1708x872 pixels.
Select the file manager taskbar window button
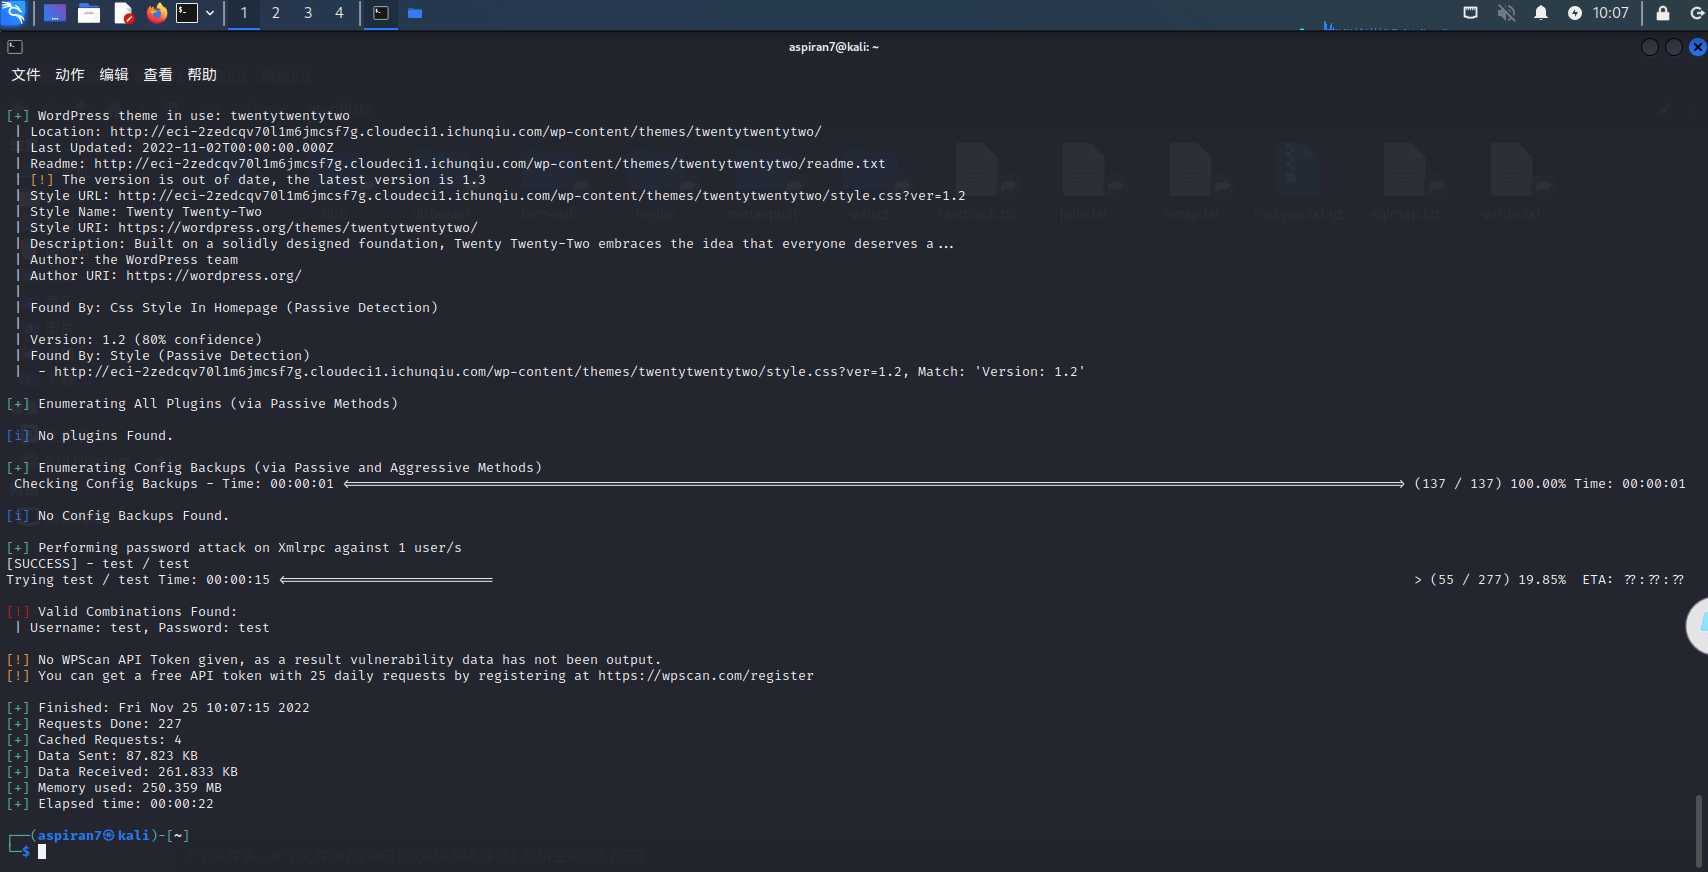click(x=415, y=13)
